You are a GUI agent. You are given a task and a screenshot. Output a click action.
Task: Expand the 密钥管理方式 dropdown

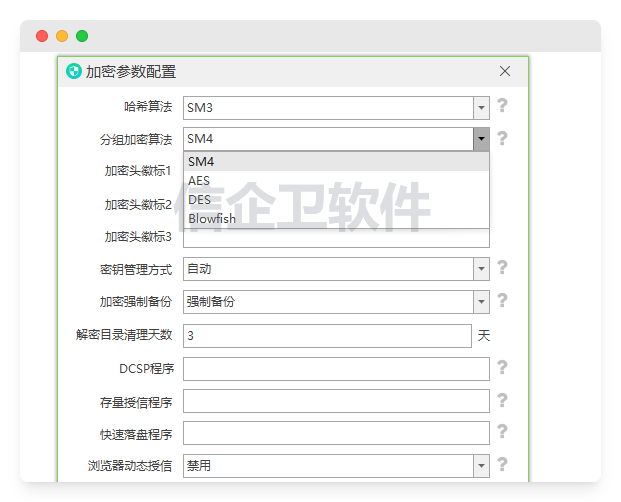pyautogui.click(x=481, y=269)
